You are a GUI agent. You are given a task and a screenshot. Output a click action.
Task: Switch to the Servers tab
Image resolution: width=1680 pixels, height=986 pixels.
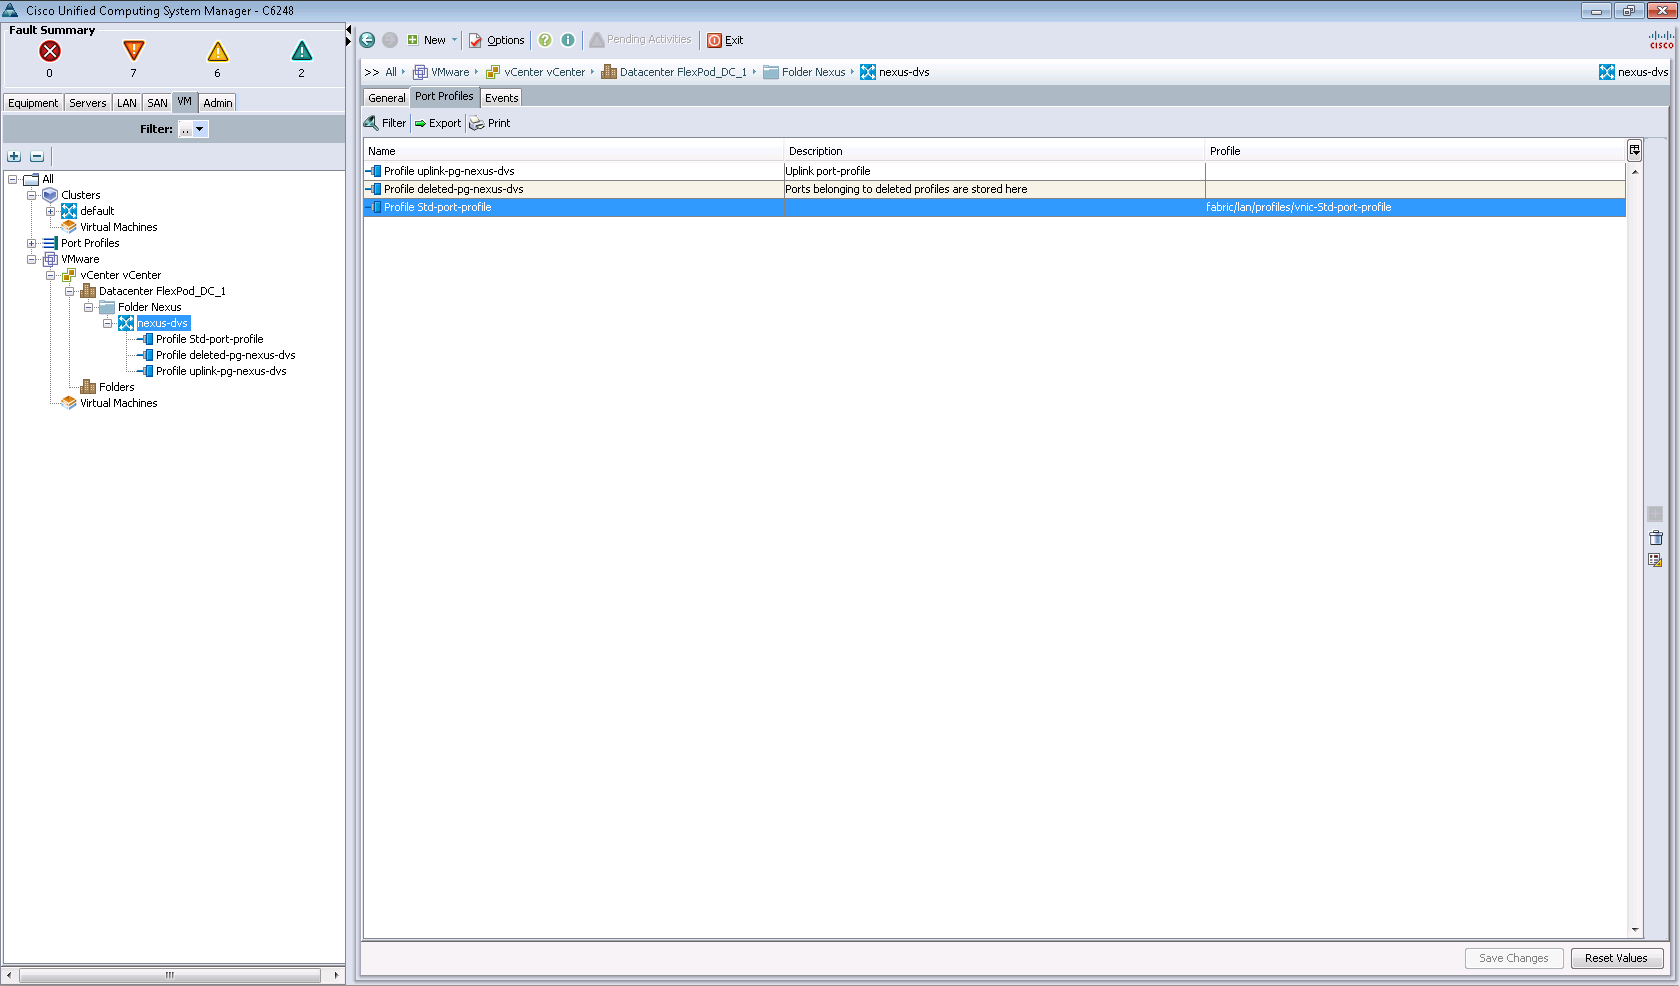(x=88, y=103)
